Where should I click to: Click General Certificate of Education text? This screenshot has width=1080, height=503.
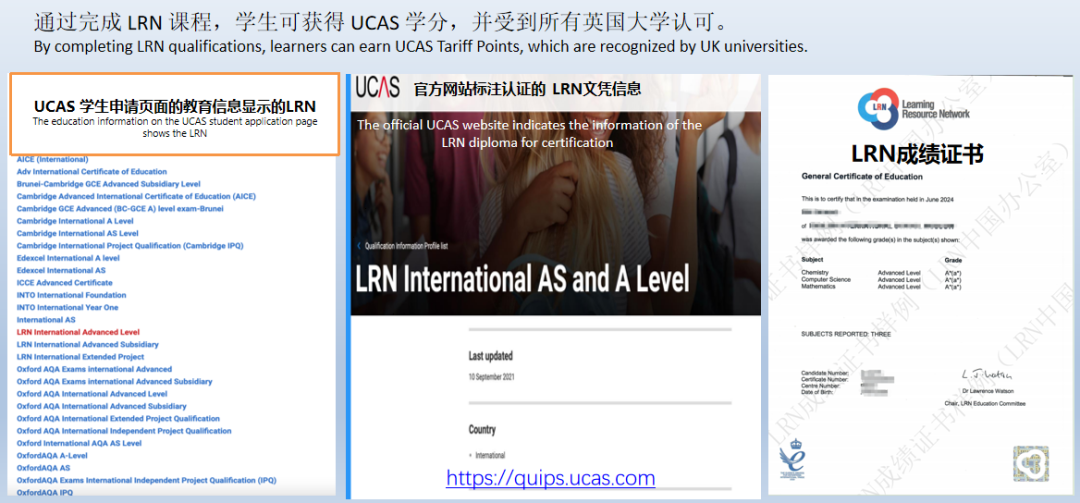coord(862,177)
